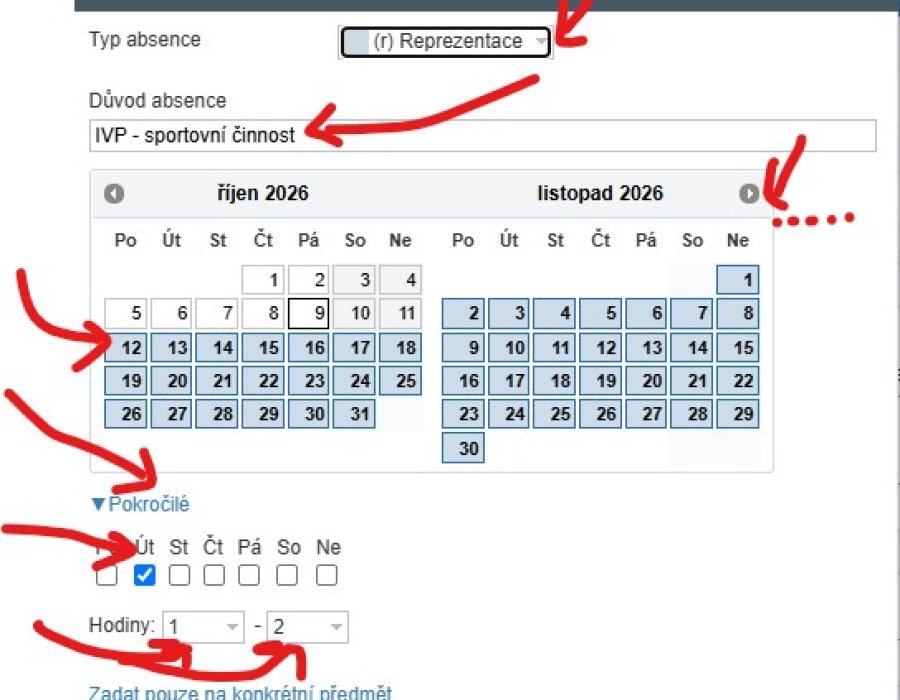Choose 18 in listopad 2026

554,381
